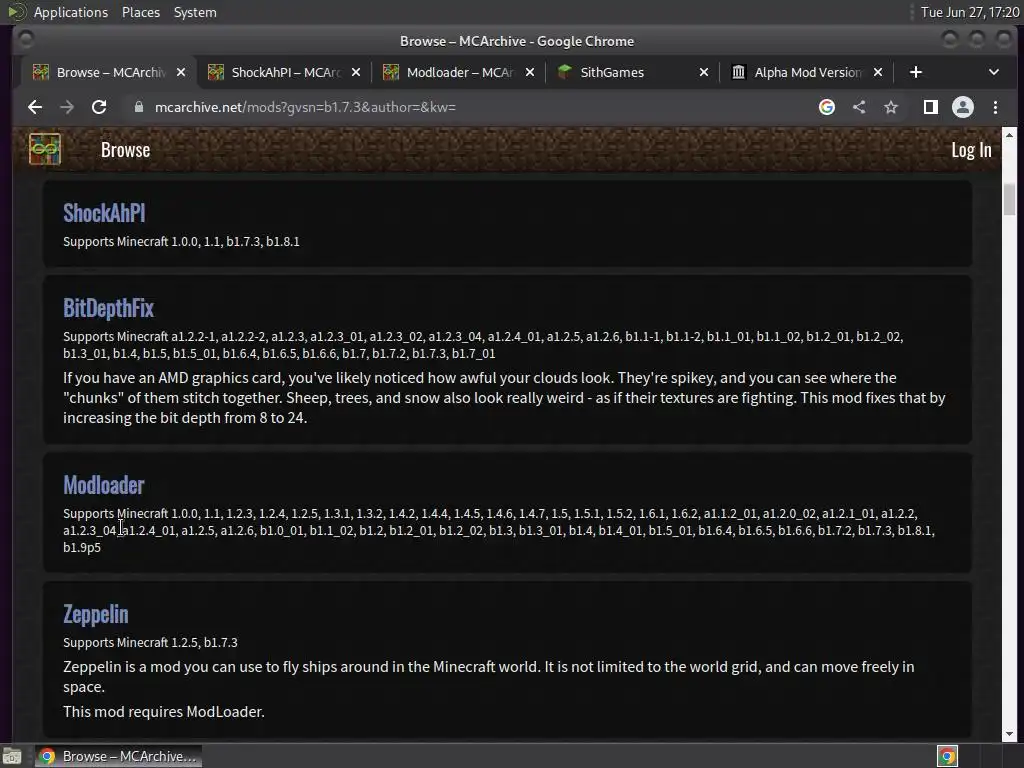Click the text 'Supports Minecraft 1.2.5, b1.7.3'
The height and width of the screenshot is (768, 1024).
(150, 643)
